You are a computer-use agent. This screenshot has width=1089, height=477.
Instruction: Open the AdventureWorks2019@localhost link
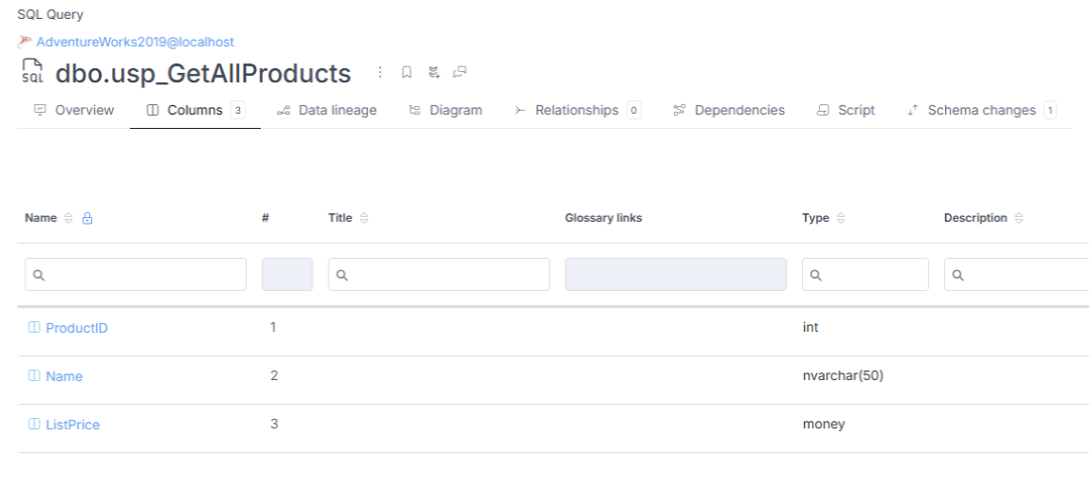click(134, 41)
